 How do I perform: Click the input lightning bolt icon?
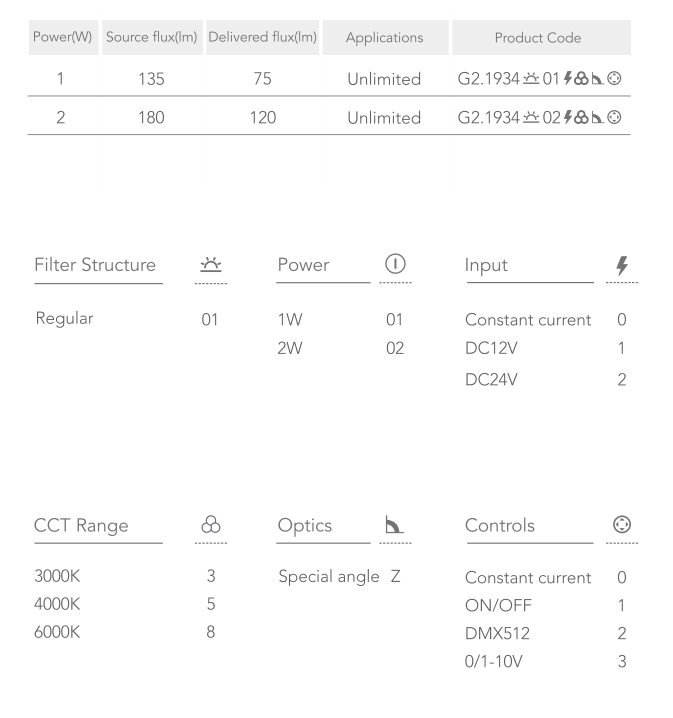tap(623, 265)
